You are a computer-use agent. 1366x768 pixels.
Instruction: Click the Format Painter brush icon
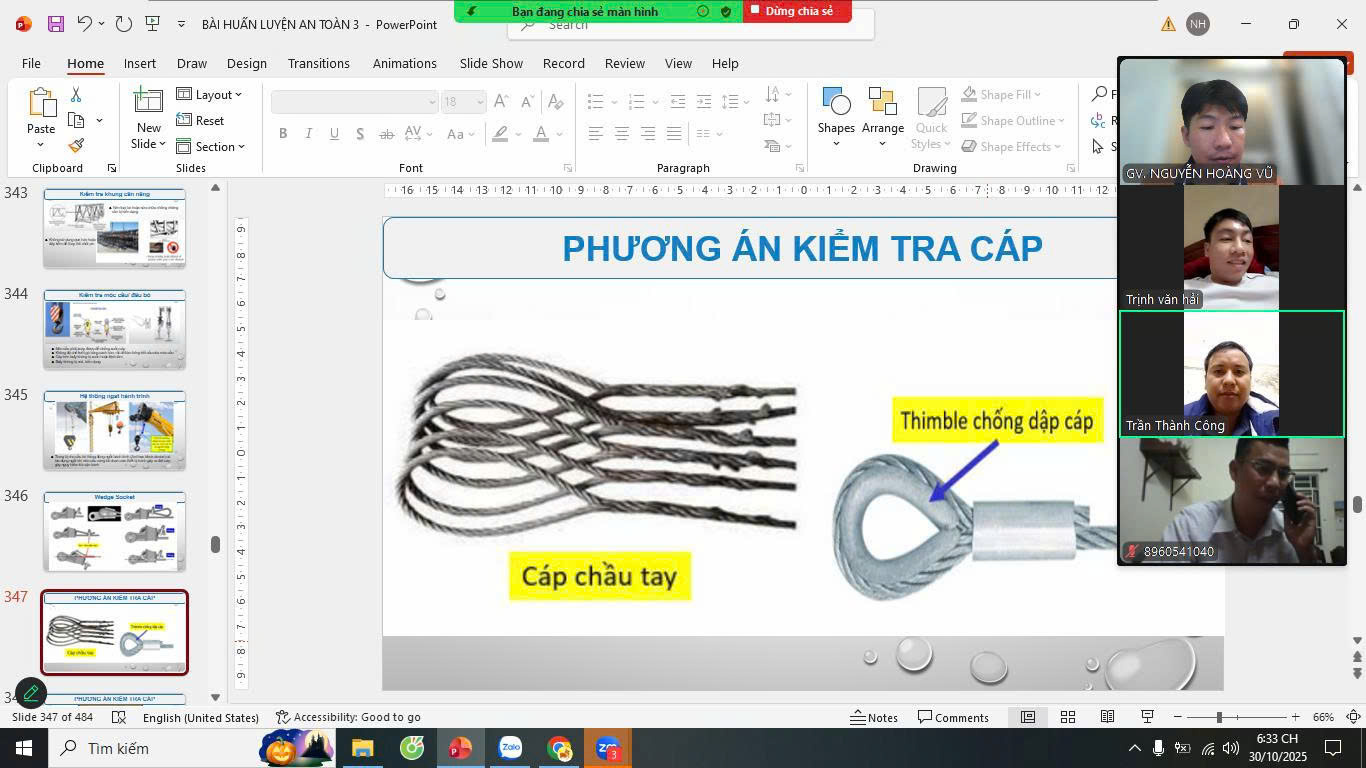pos(76,147)
